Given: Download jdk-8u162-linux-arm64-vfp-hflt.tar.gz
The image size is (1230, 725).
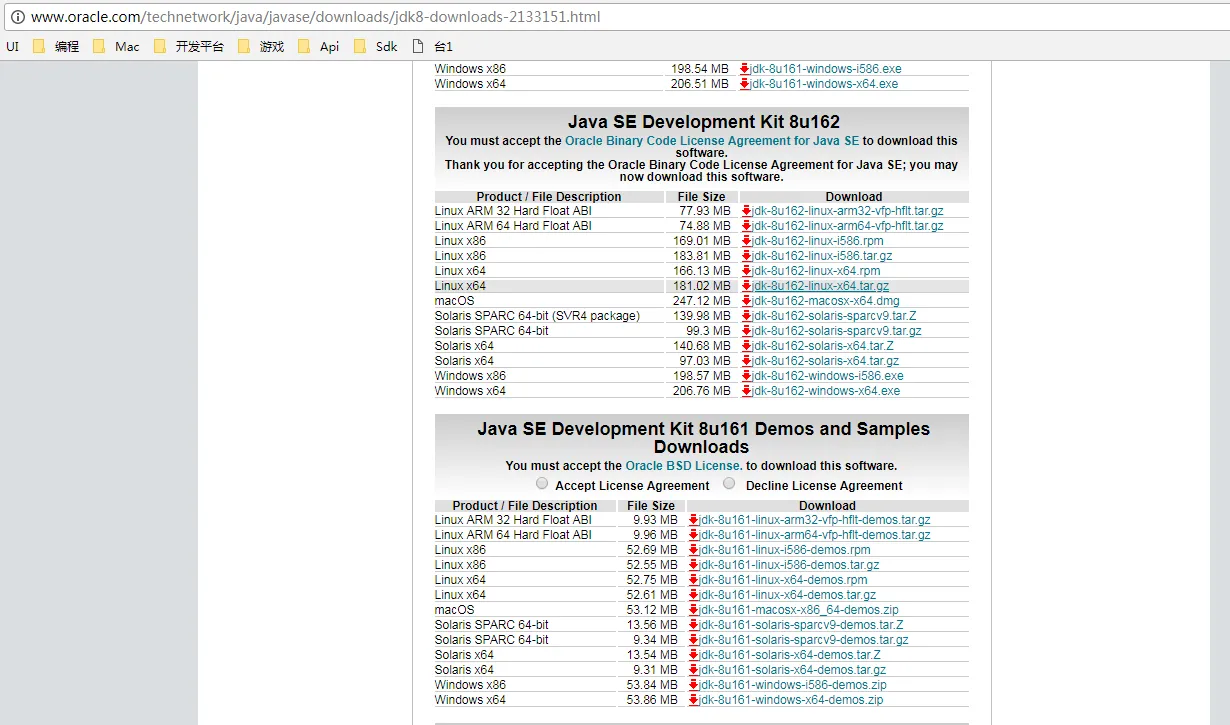Looking at the screenshot, I should coord(848,226).
